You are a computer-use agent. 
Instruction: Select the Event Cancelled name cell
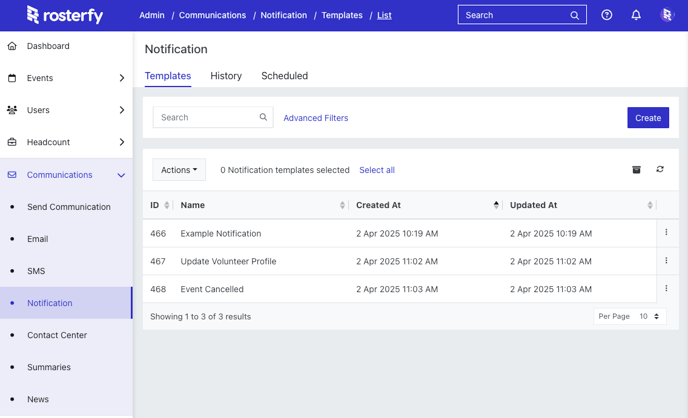[212, 289]
